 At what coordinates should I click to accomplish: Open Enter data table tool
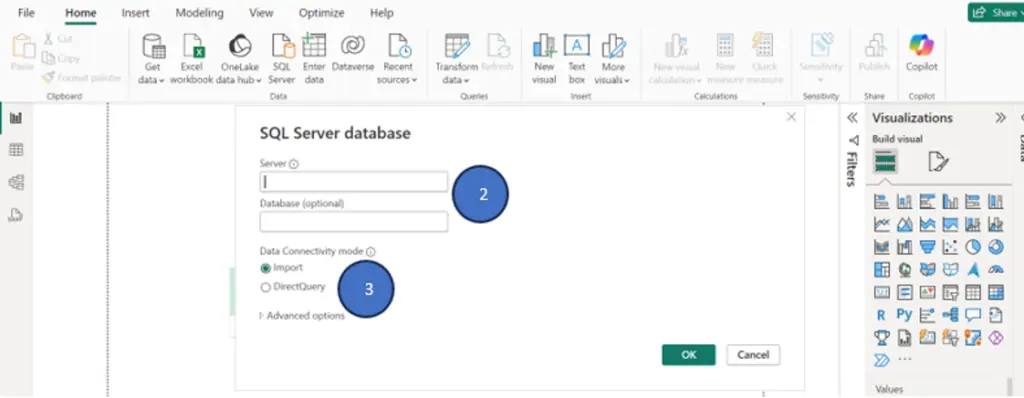point(314,59)
